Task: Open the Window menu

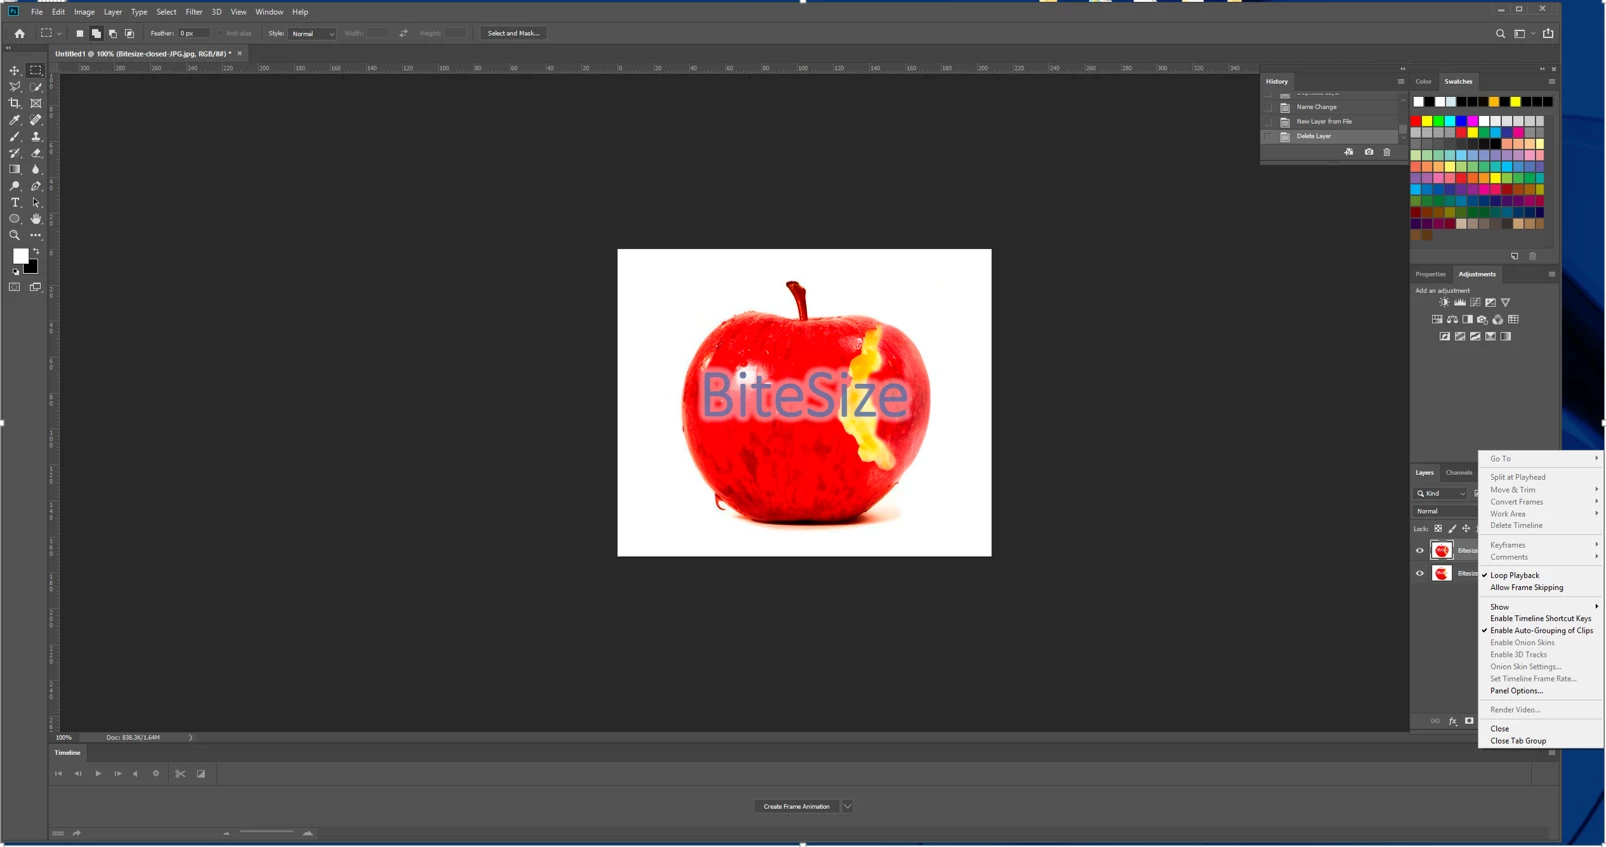Action: click(x=269, y=12)
